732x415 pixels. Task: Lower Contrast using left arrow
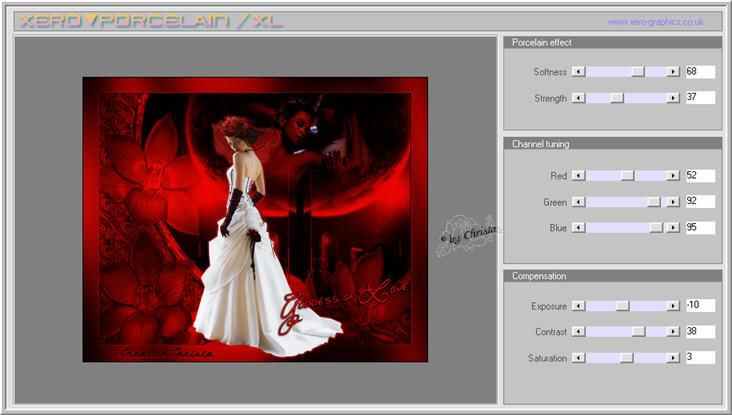pos(578,331)
